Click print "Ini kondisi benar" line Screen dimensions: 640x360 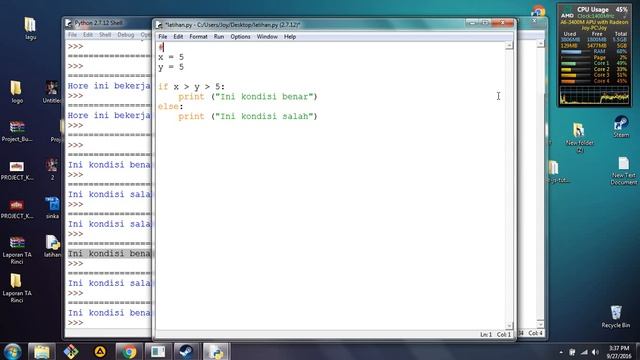tap(248, 97)
